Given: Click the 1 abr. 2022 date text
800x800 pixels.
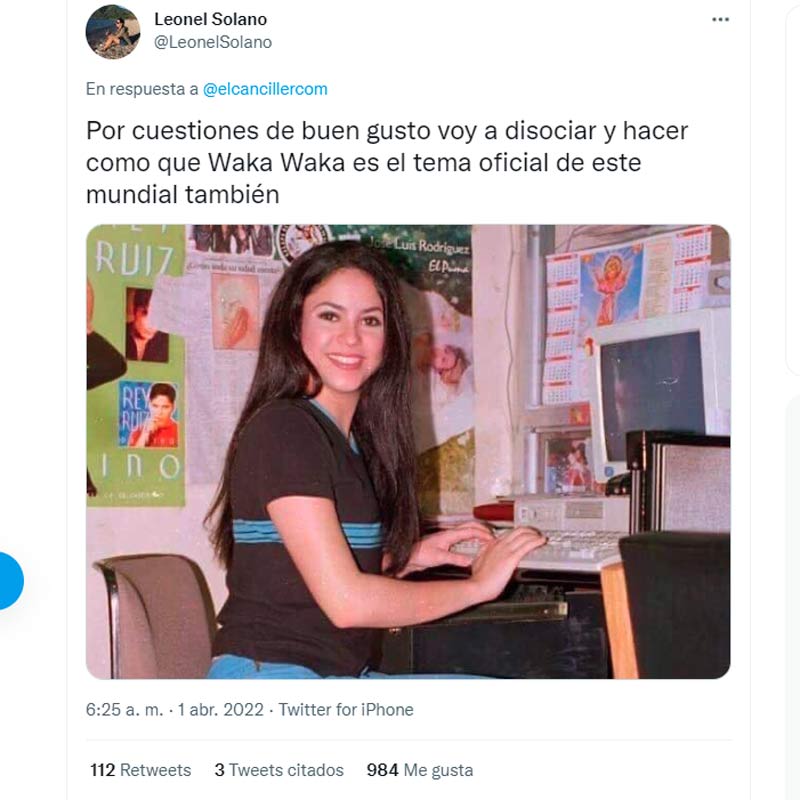Looking at the screenshot, I should [220, 710].
